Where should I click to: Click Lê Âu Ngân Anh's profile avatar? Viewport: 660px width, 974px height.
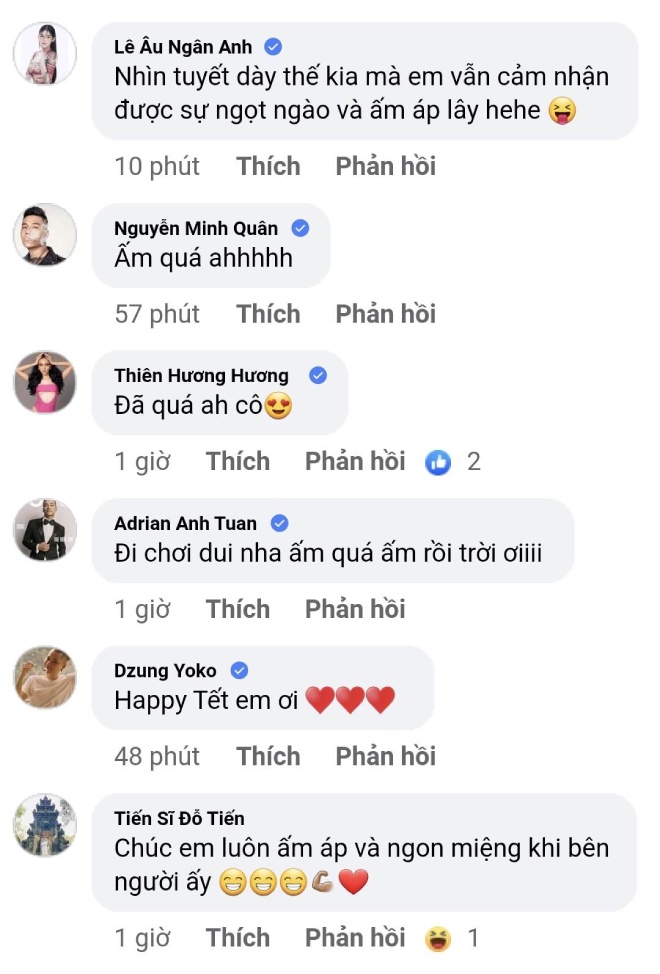click(x=44, y=55)
